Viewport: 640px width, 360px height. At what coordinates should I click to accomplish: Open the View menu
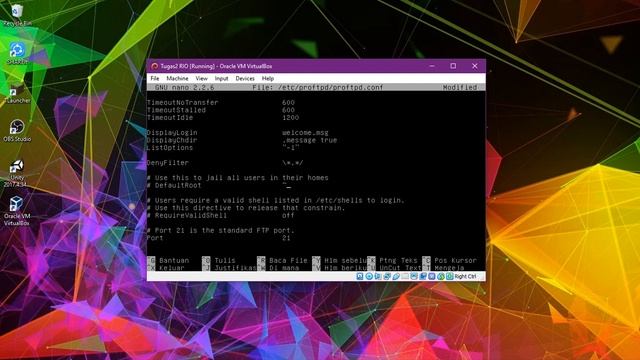click(201, 78)
